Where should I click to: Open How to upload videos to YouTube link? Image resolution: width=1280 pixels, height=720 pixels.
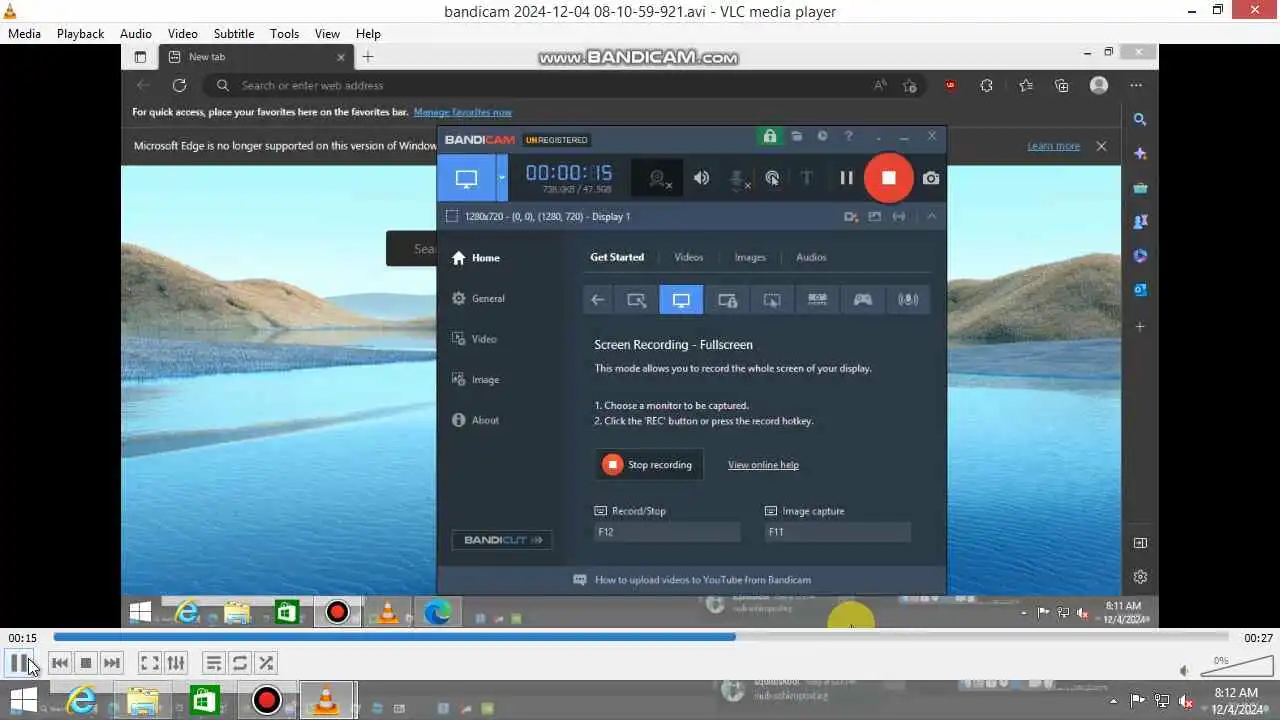tap(702, 580)
